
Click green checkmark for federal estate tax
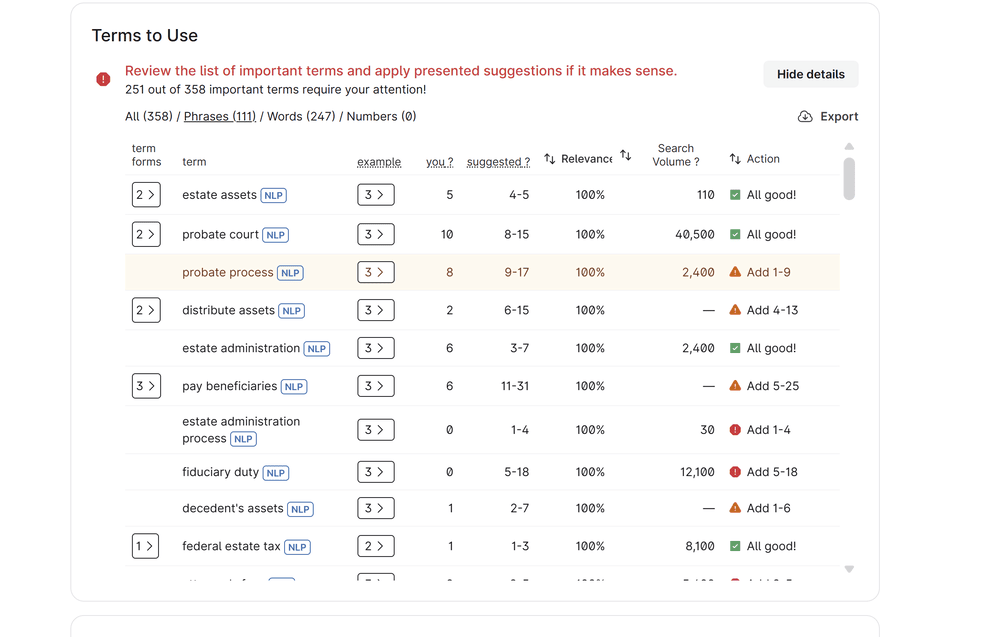point(735,547)
